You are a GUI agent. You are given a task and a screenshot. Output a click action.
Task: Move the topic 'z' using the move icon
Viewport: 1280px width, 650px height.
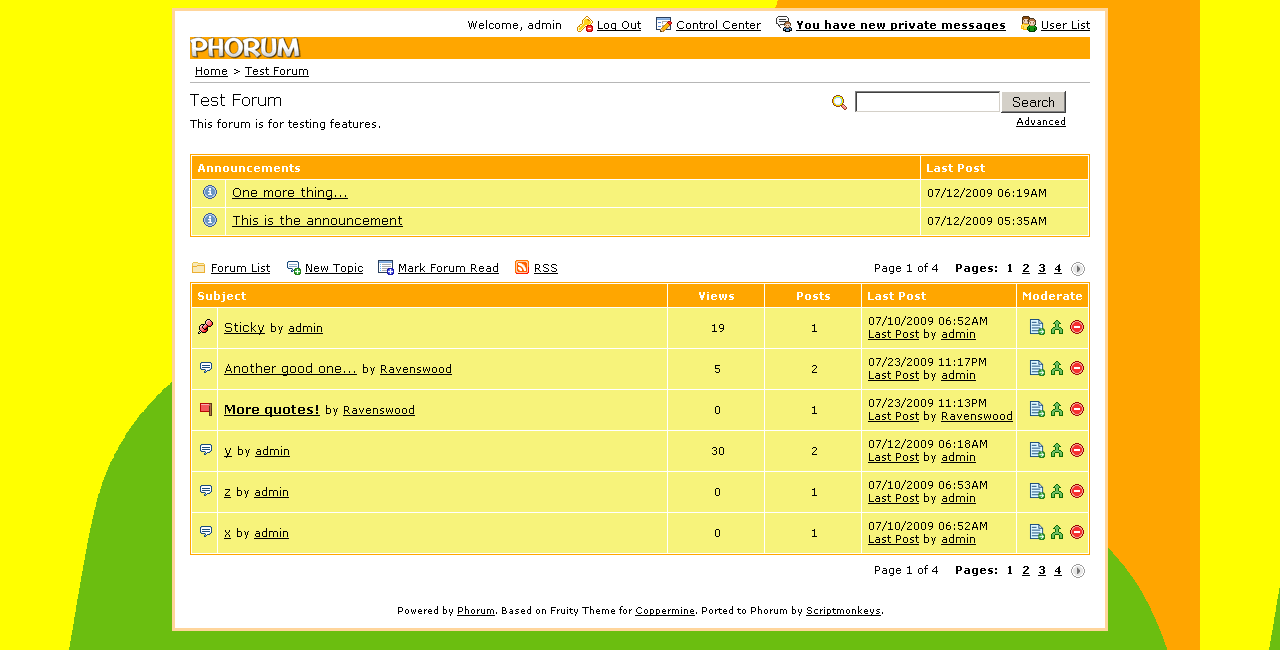point(1037,491)
